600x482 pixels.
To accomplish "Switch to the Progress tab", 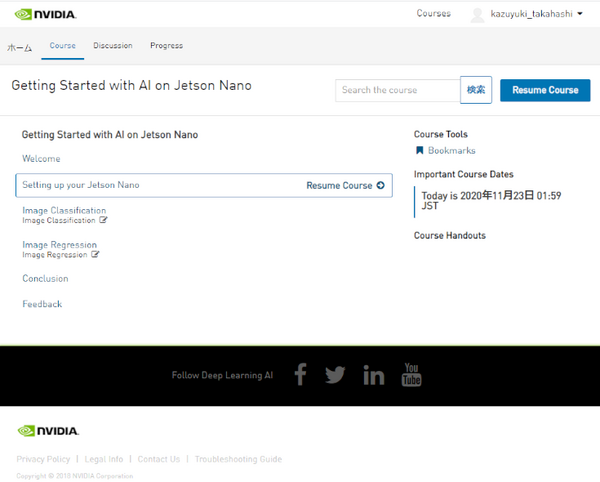I will pos(166,46).
